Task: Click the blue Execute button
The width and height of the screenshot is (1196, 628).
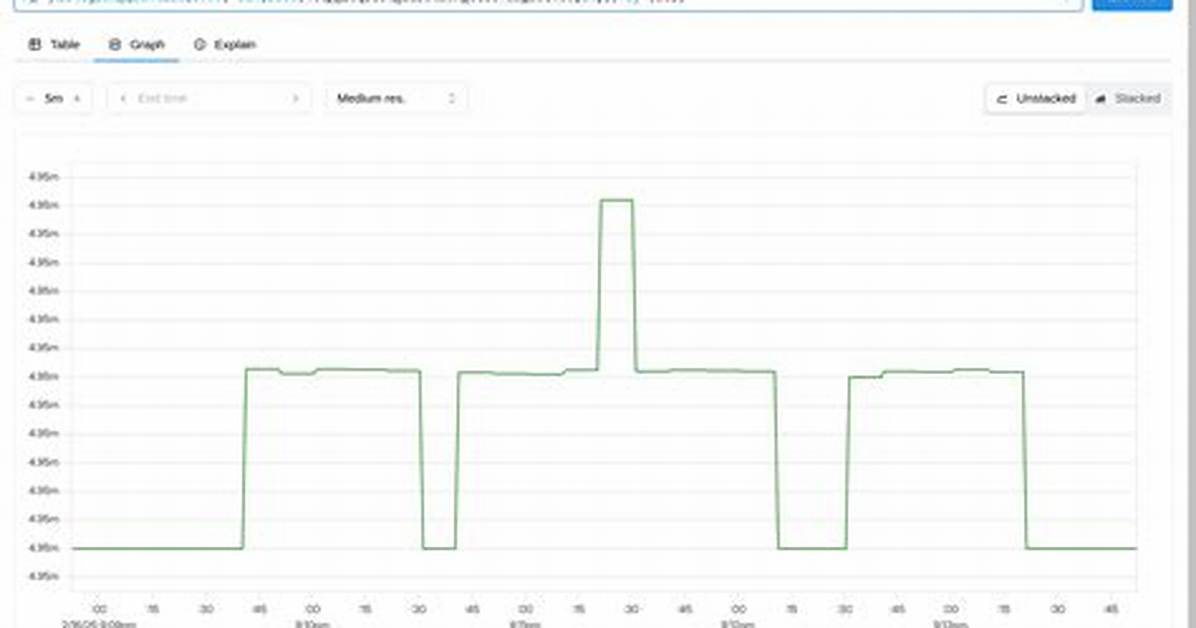Action: click(1132, 4)
